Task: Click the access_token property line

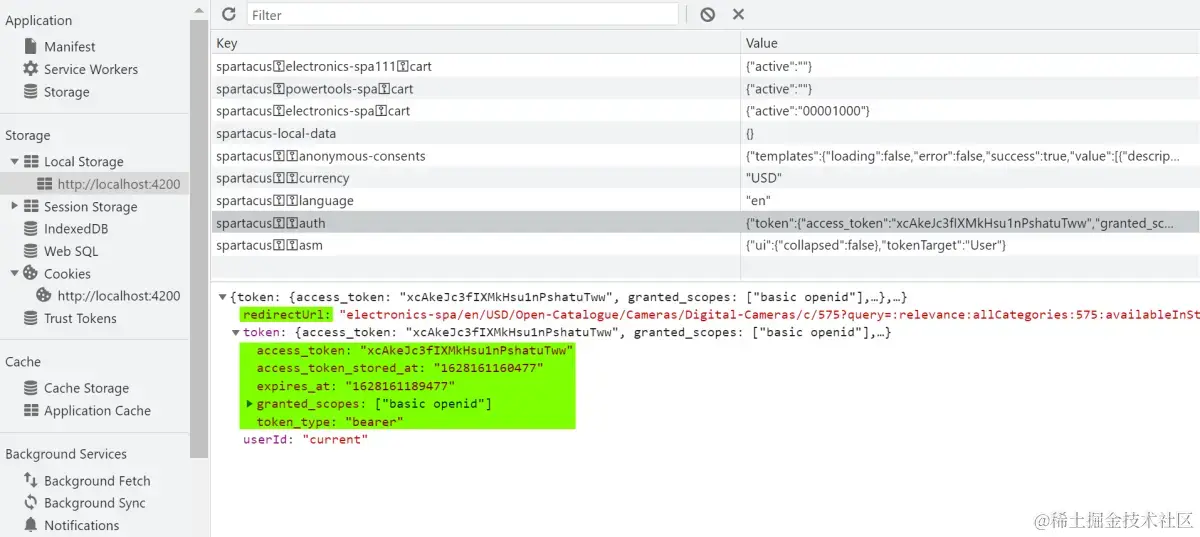Action: pos(415,350)
